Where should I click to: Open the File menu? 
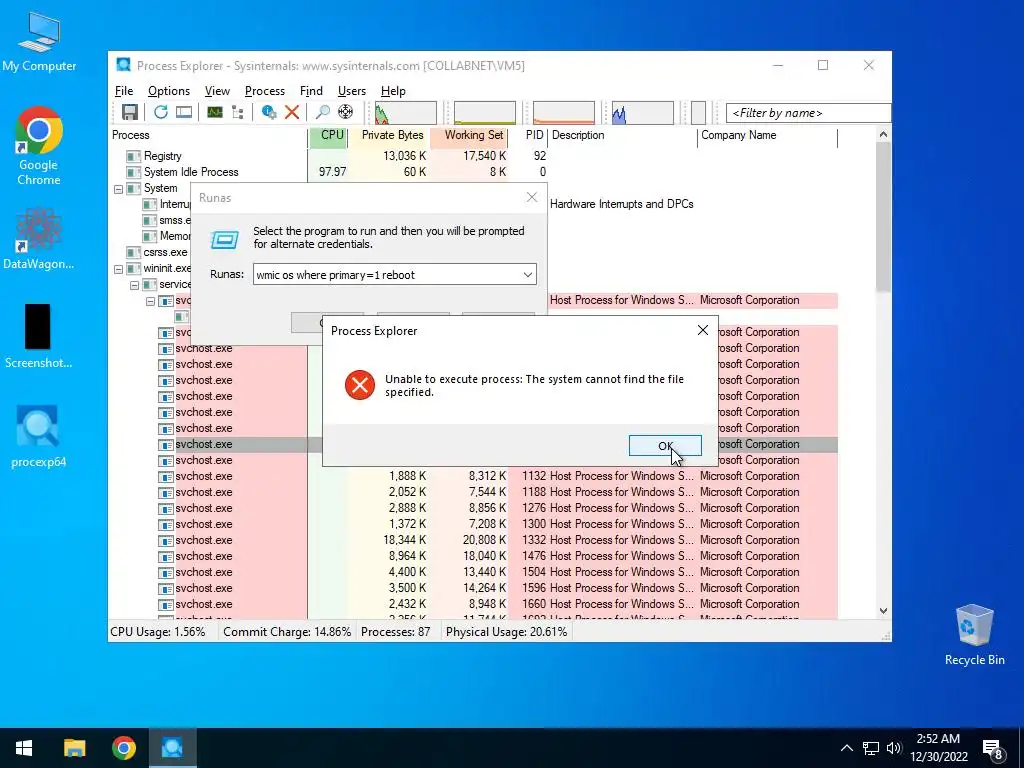pos(123,91)
